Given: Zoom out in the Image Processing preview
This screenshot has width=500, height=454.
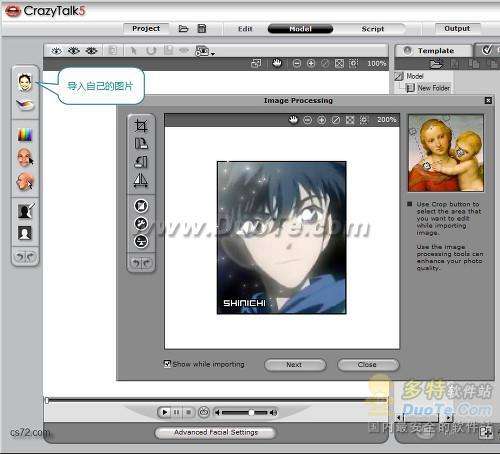Looking at the screenshot, I should pos(307,120).
